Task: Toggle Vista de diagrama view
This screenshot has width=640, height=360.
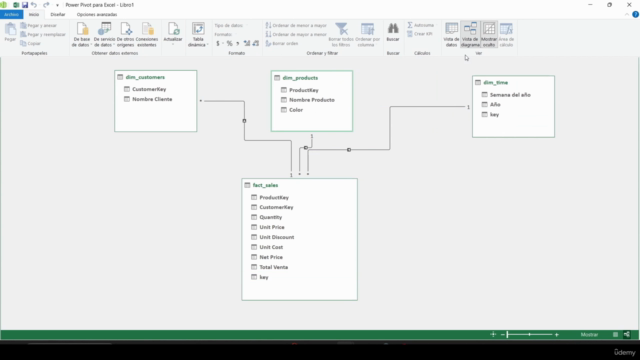Action: click(x=470, y=35)
